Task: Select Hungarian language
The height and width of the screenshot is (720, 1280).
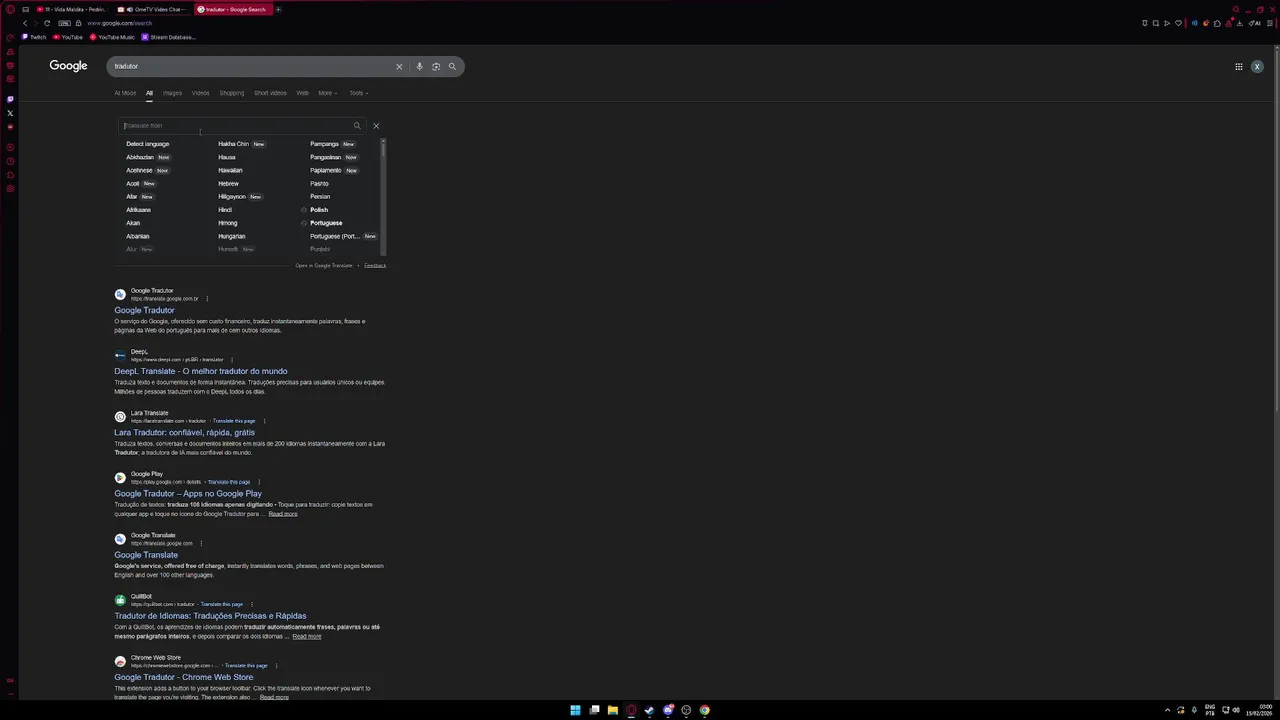Action: (x=231, y=237)
